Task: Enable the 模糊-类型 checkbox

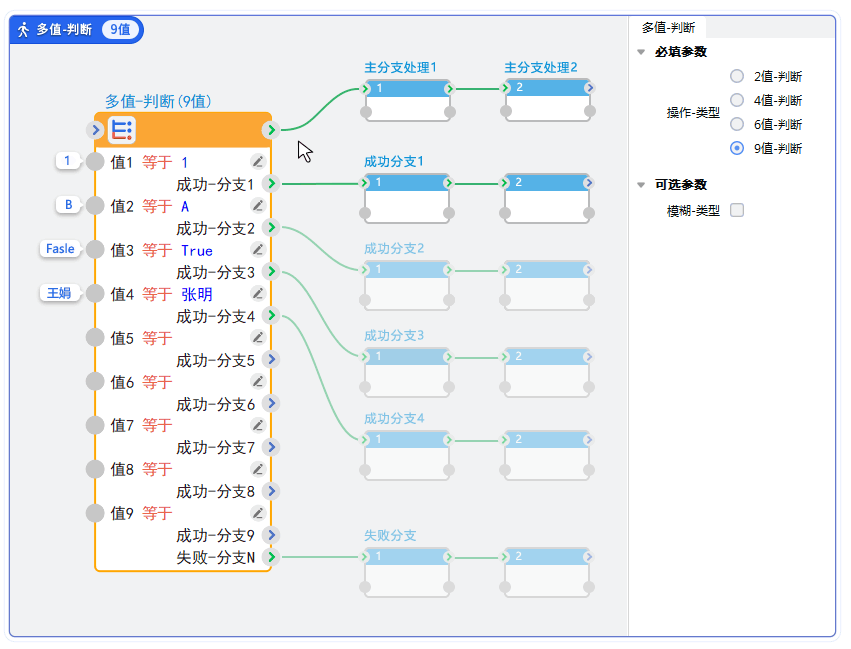Action: [736, 211]
